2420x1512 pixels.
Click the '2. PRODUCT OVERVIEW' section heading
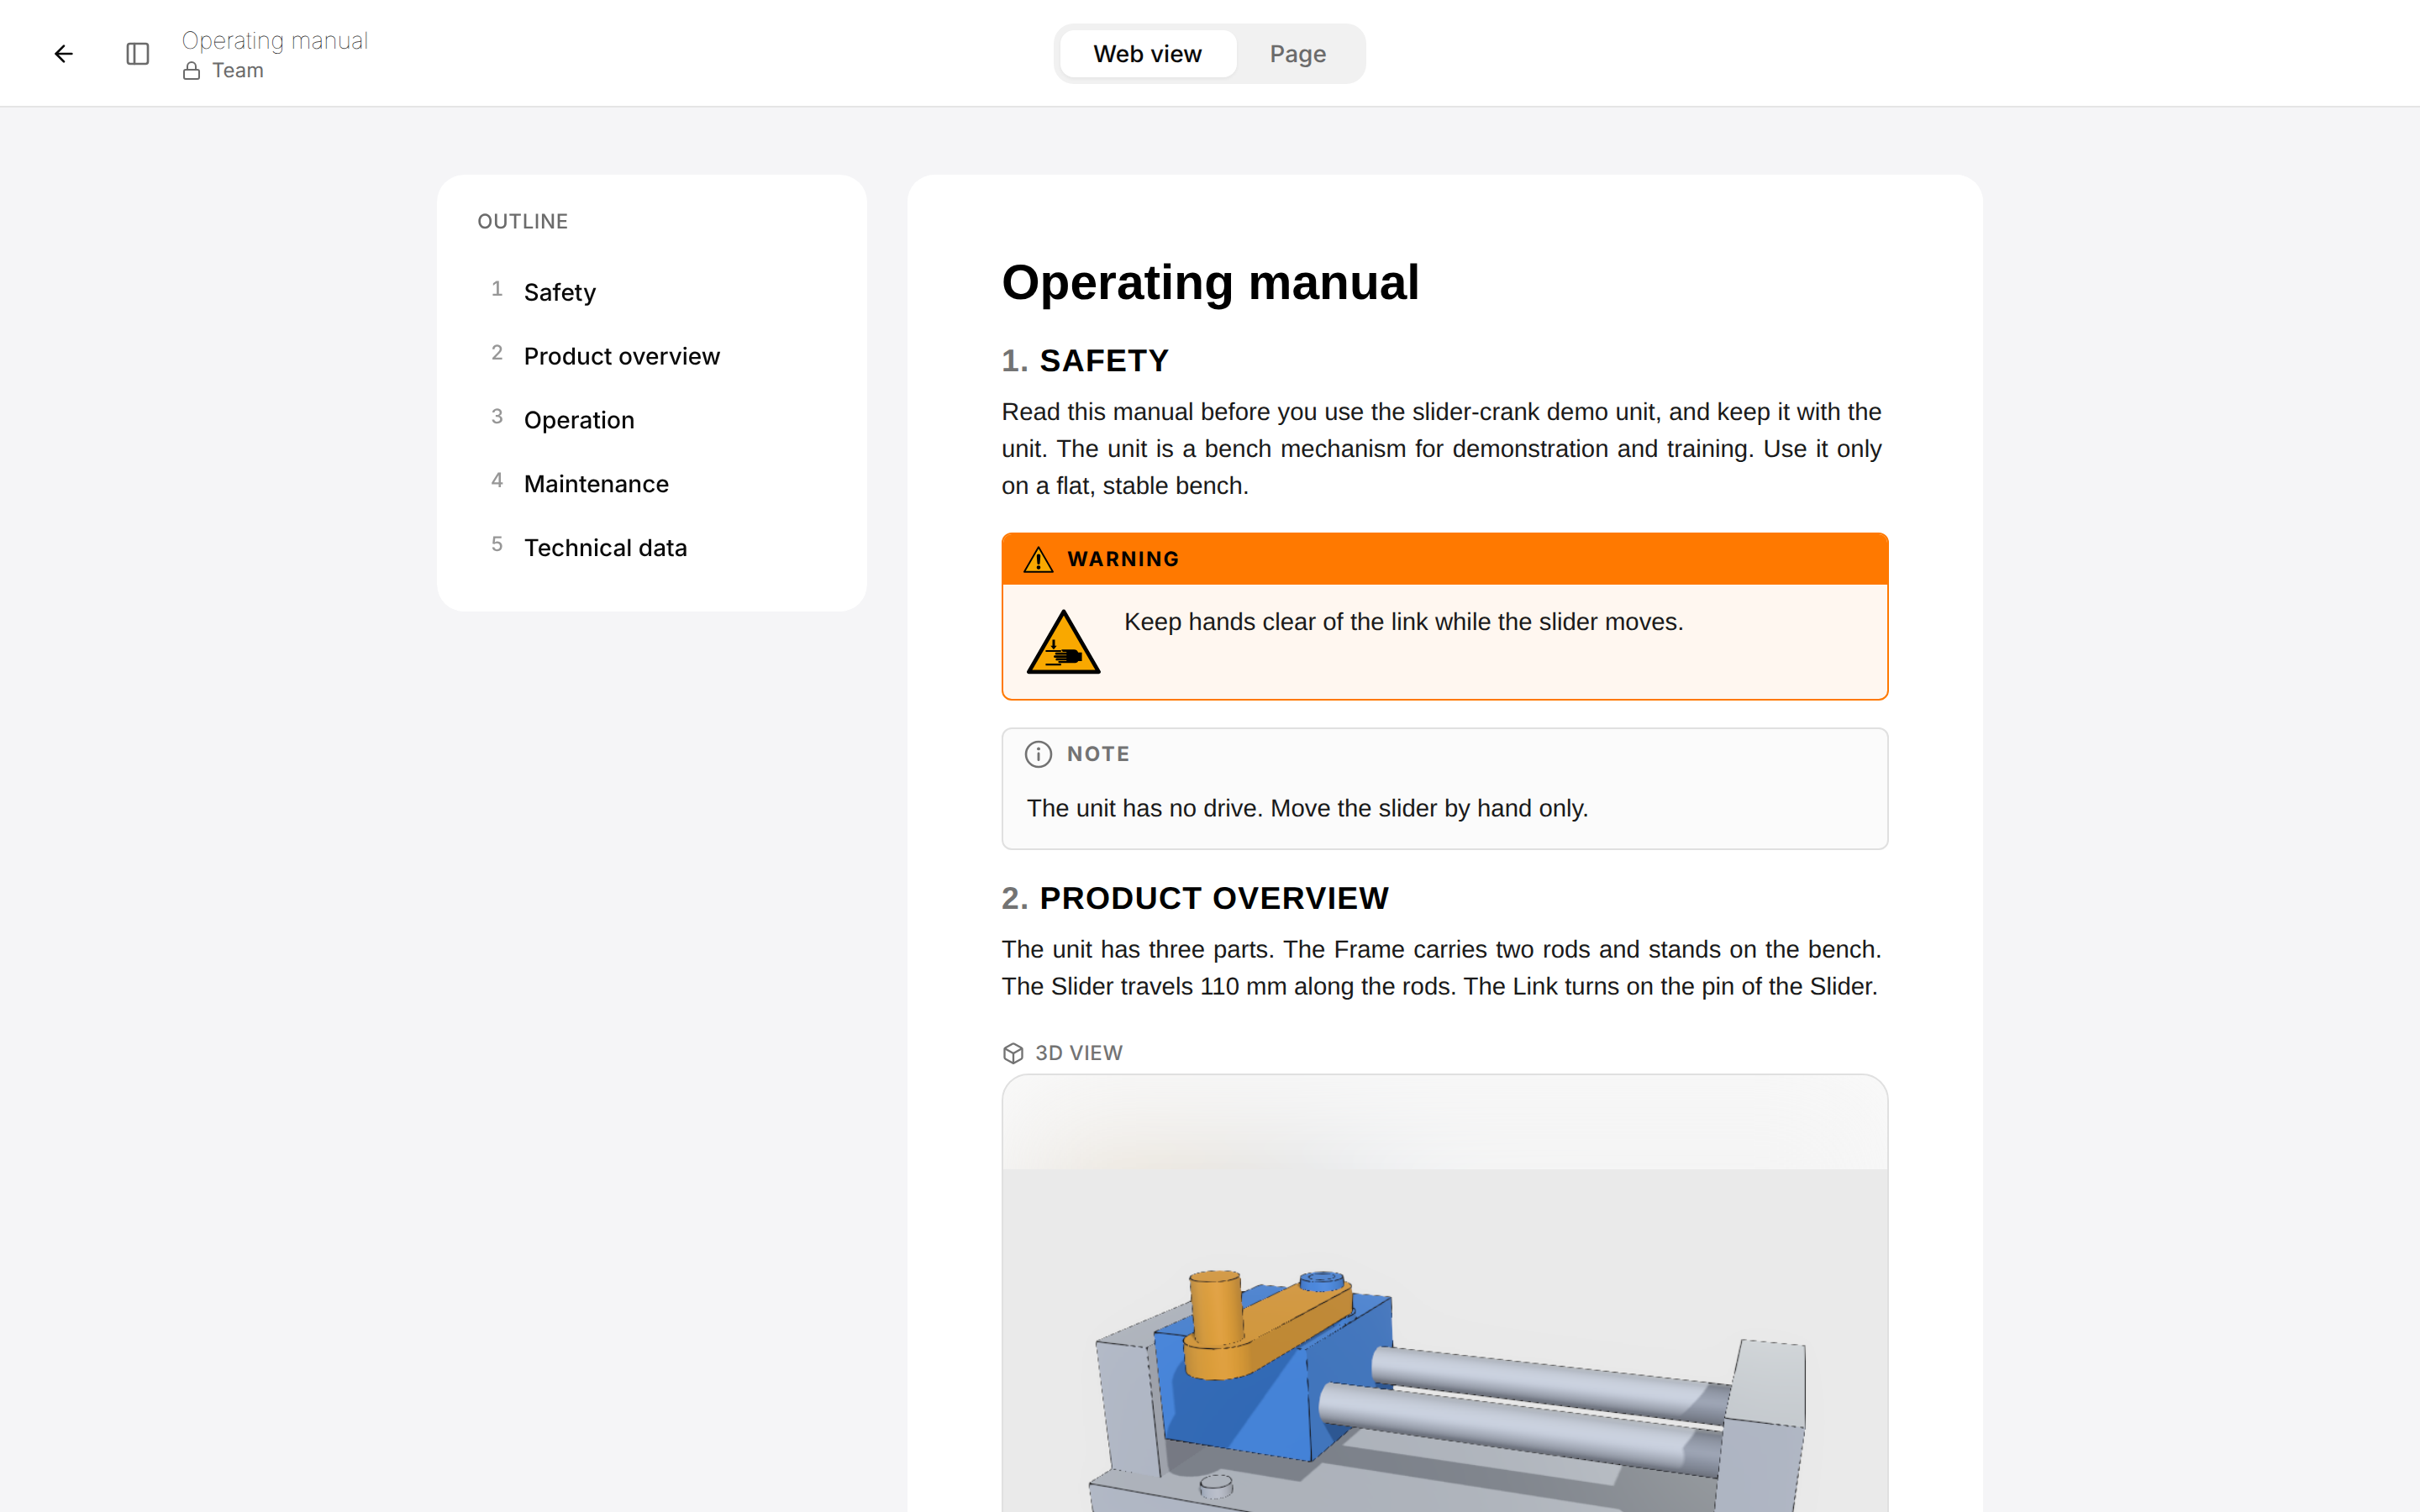1195,898
